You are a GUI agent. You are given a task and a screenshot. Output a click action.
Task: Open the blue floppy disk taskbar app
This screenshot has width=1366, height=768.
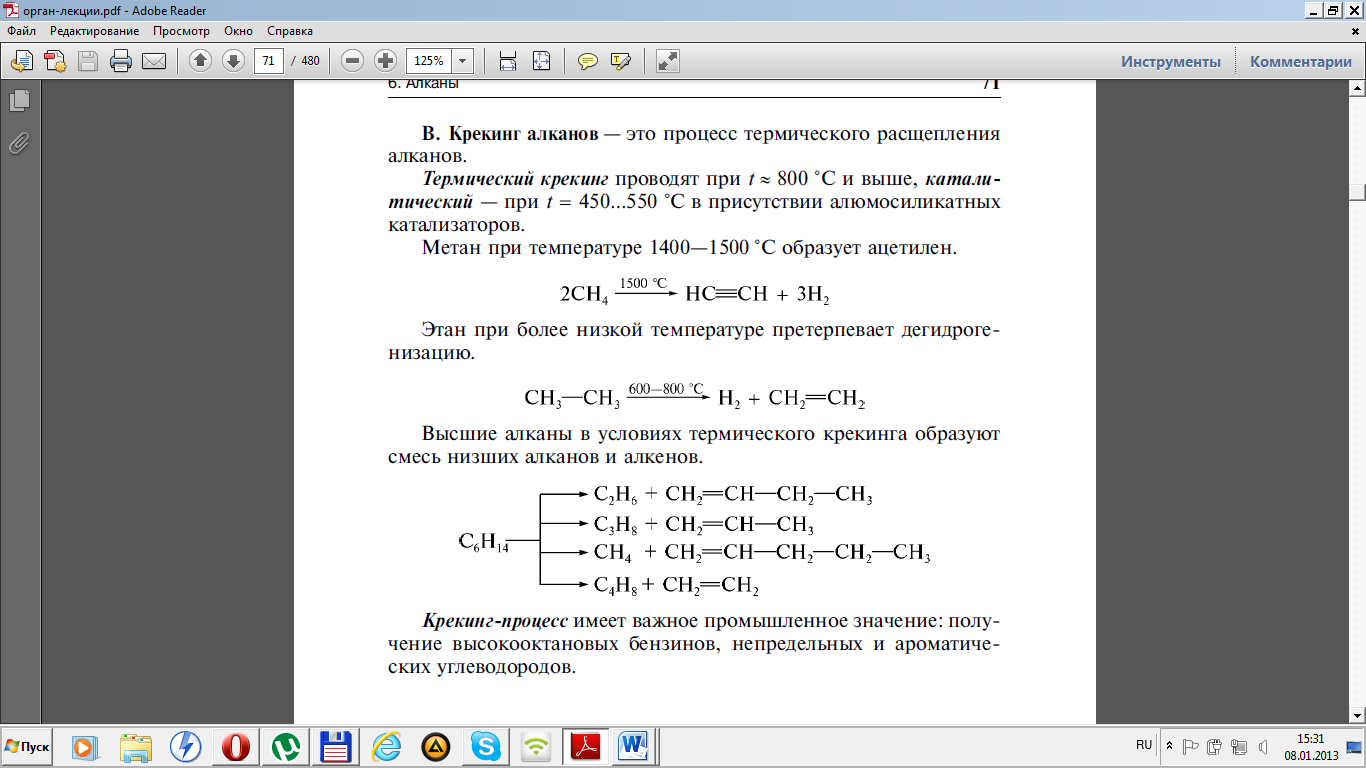tap(336, 746)
